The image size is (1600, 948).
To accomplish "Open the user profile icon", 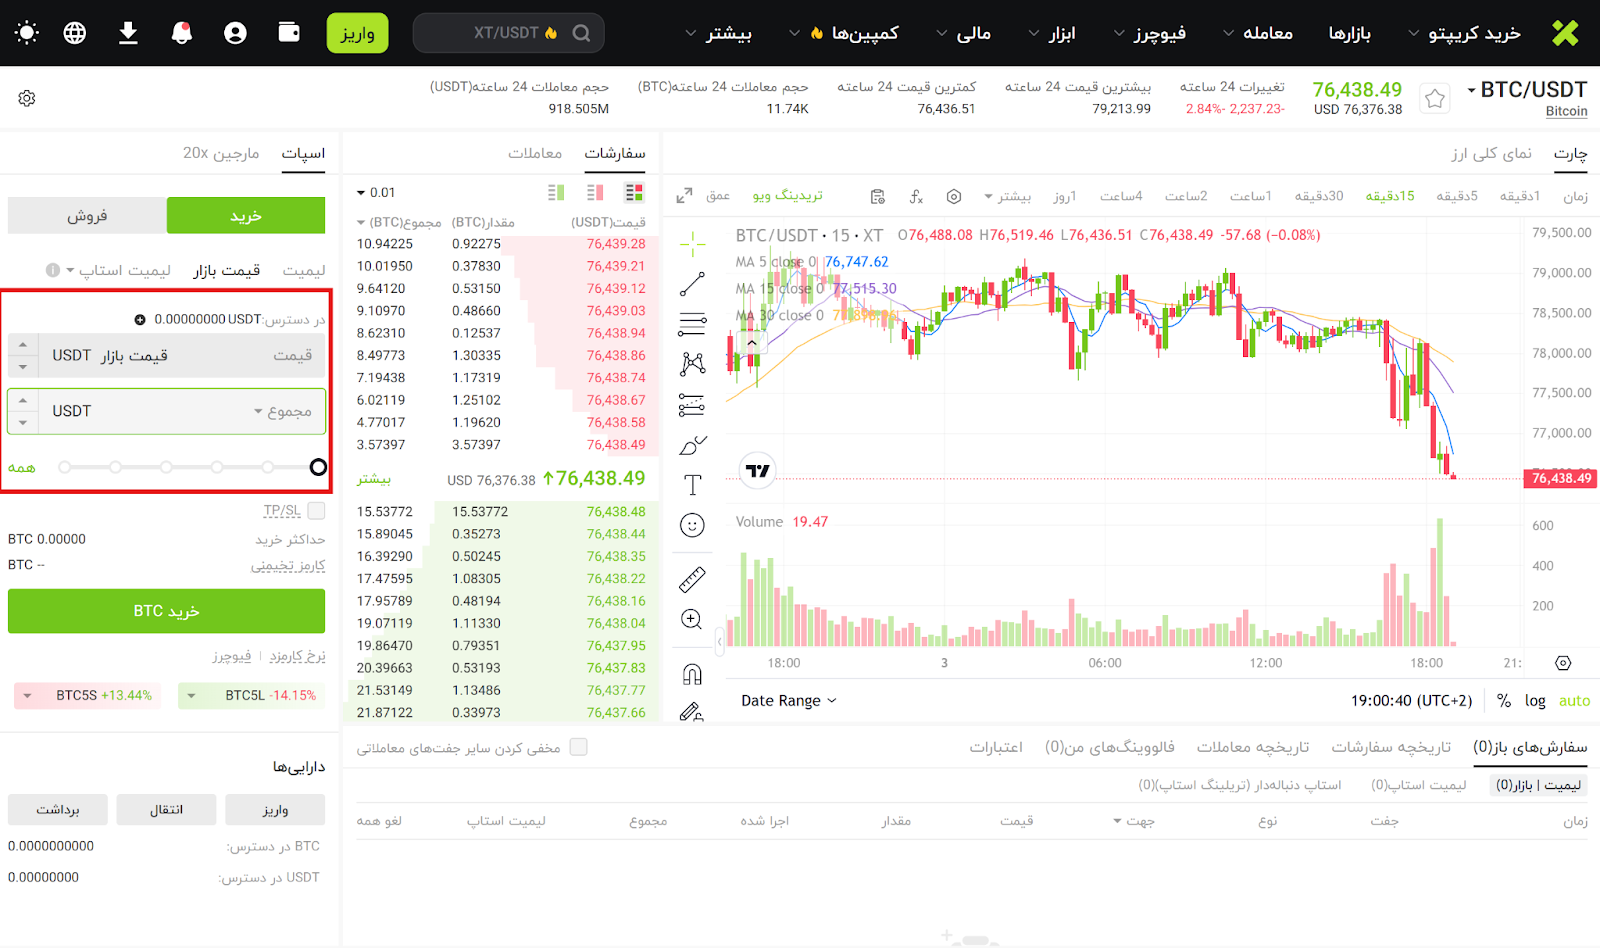I will 235,33.
